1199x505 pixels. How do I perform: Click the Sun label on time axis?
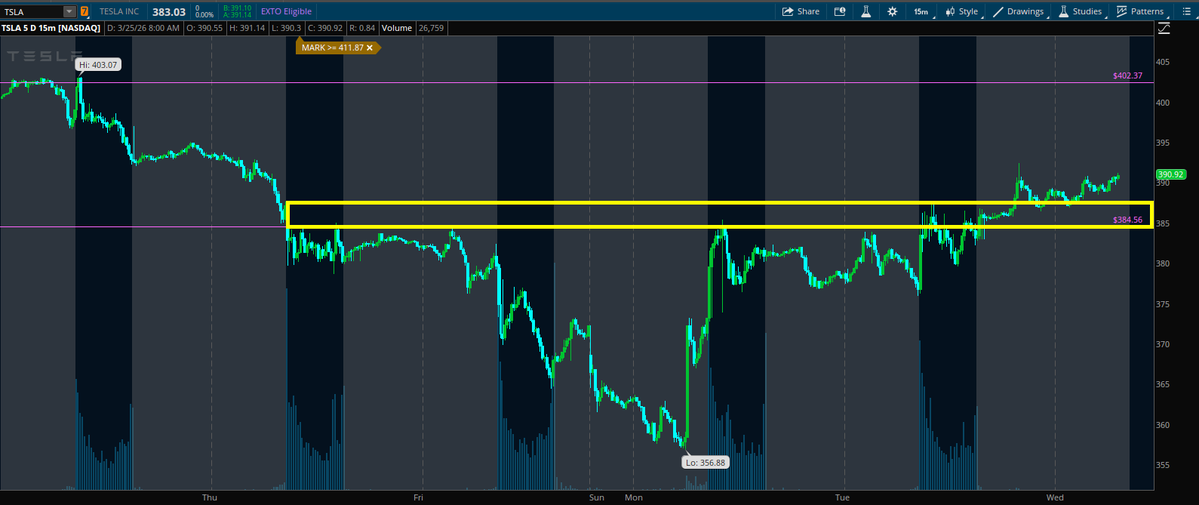pos(596,497)
